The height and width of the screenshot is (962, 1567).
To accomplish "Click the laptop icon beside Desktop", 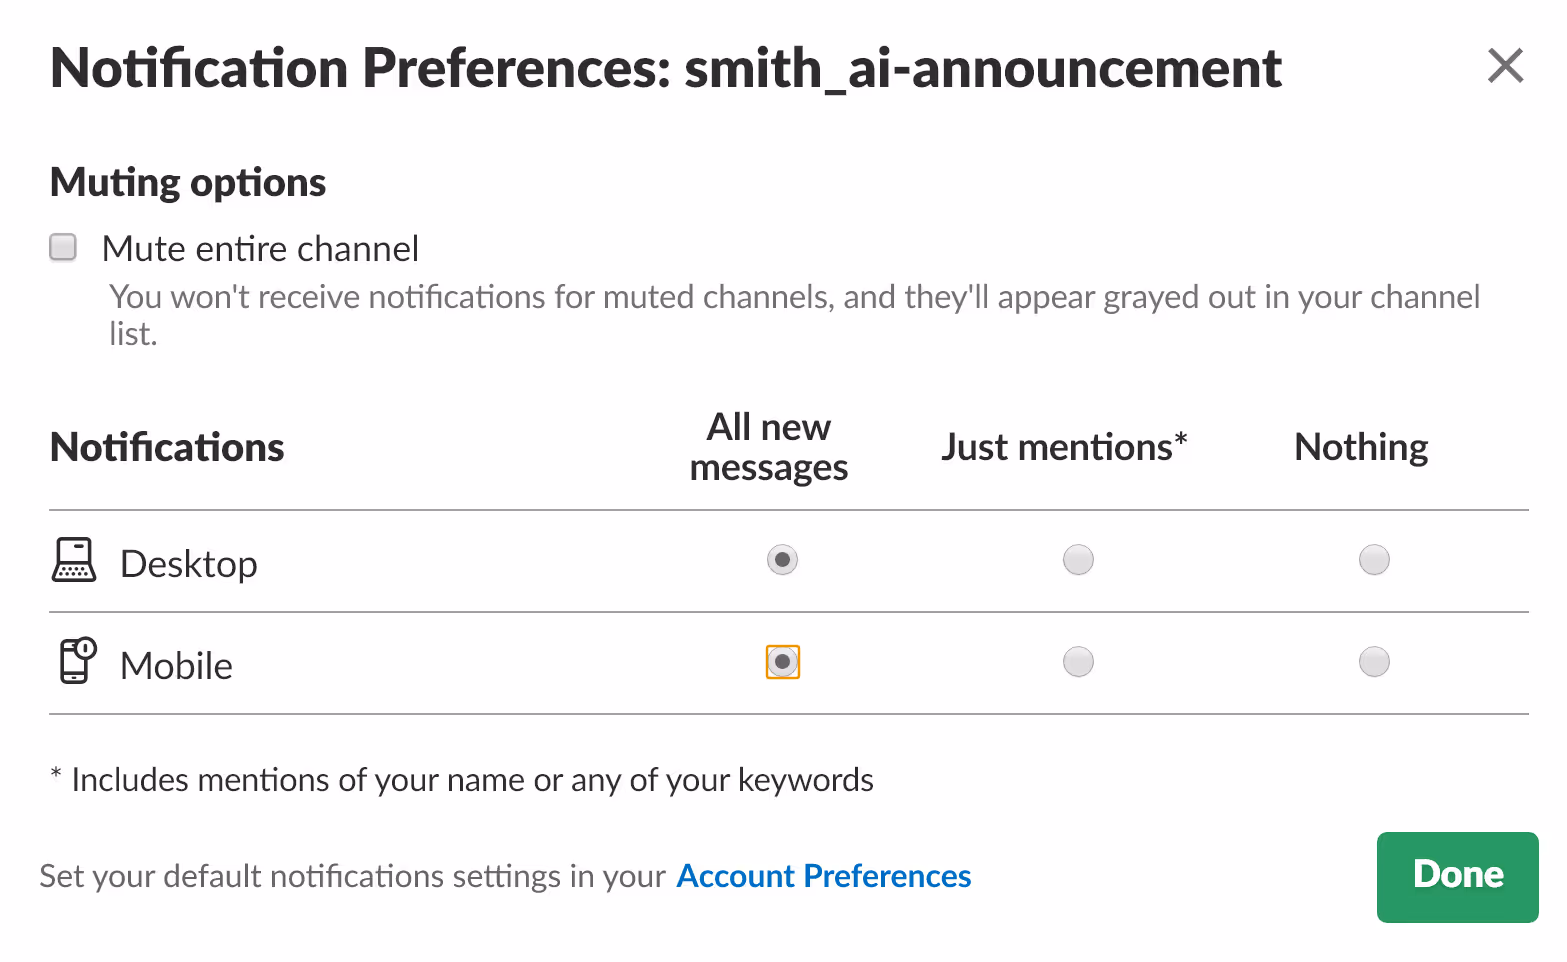I will coord(73,561).
